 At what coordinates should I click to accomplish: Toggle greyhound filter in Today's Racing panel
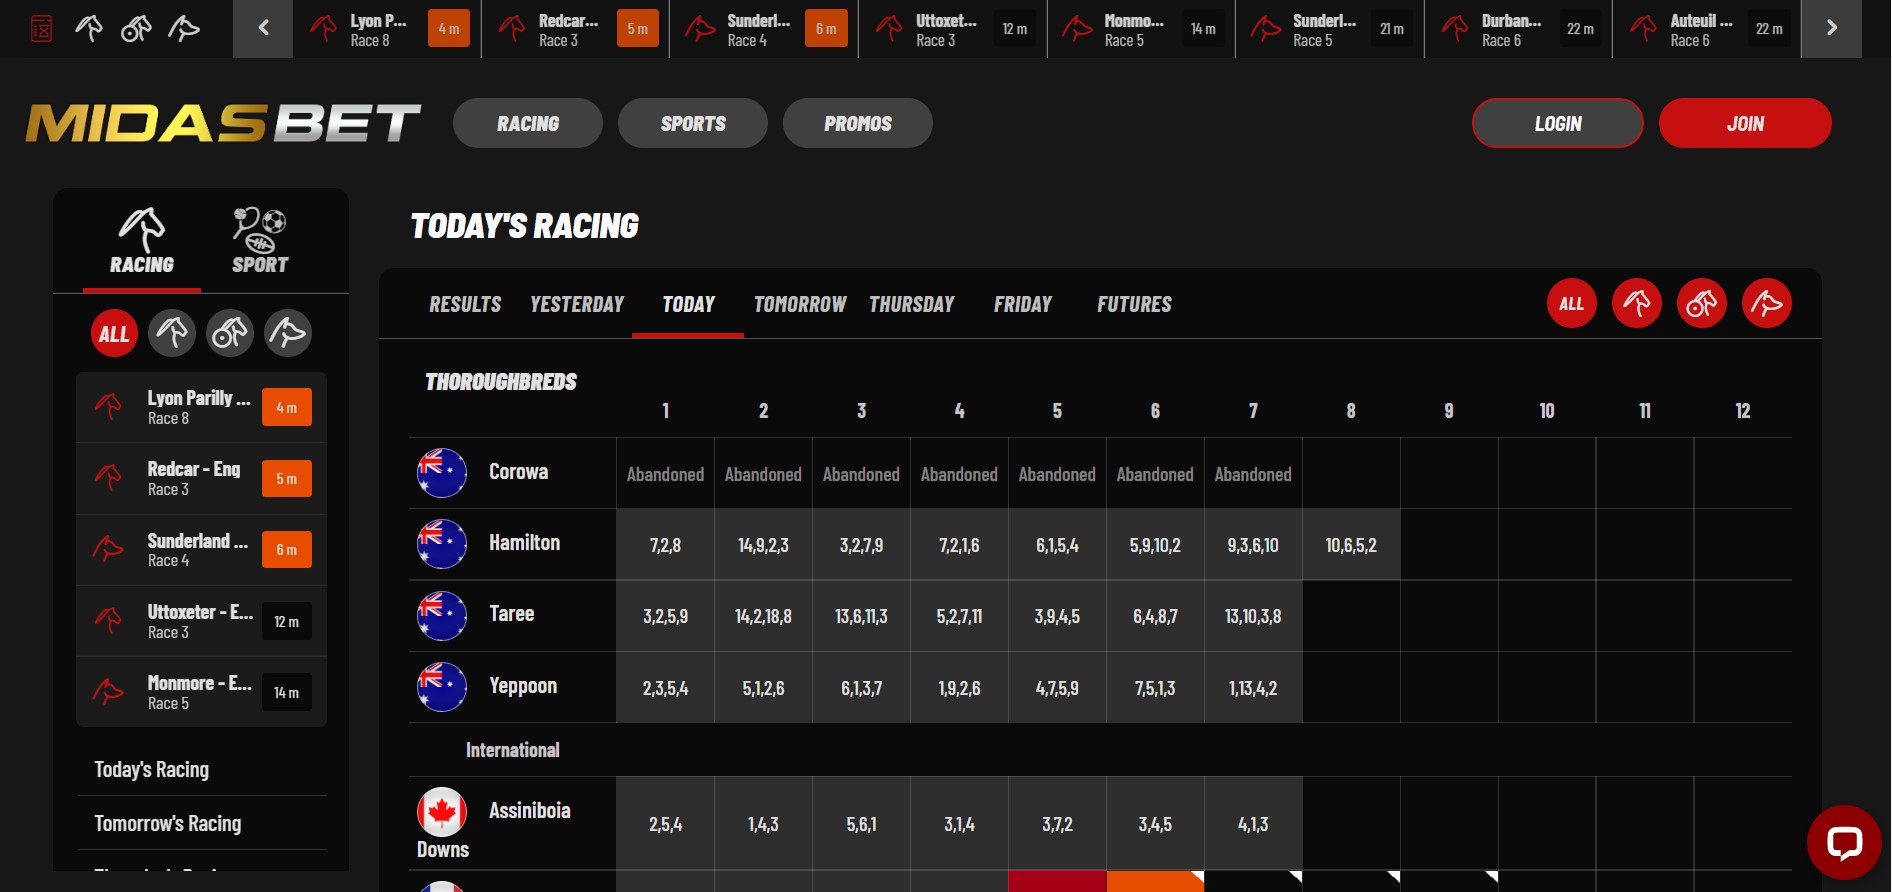point(1767,303)
